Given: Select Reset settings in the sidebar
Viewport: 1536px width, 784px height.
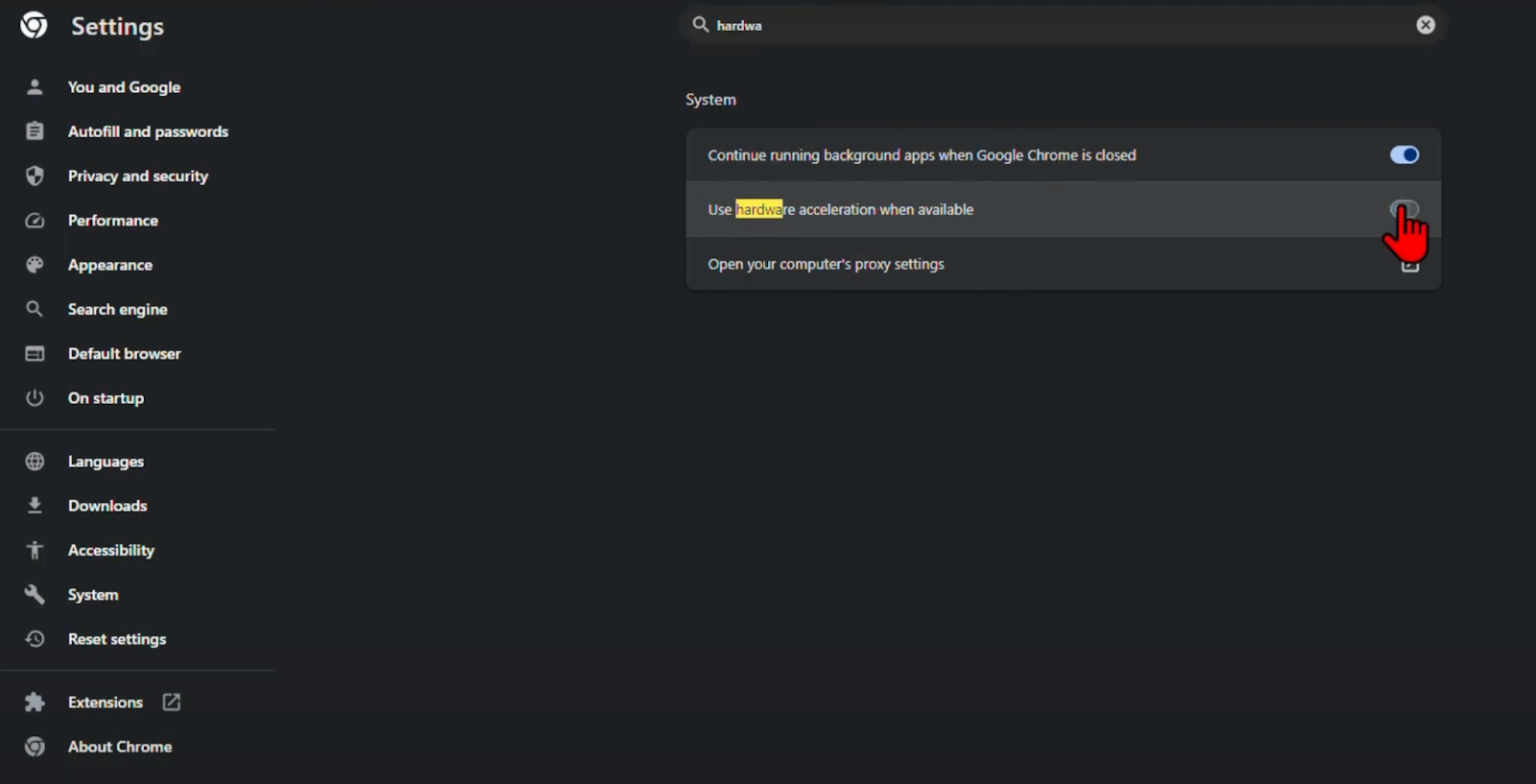Looking at the screenshot, I should point(117,639).
